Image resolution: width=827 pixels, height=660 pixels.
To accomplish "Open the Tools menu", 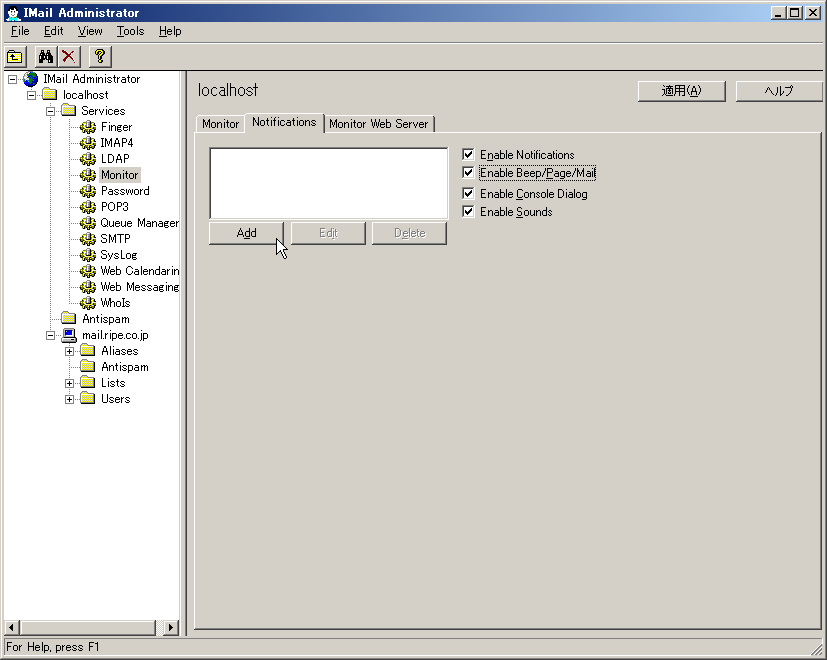I will (x=130, y=31).
